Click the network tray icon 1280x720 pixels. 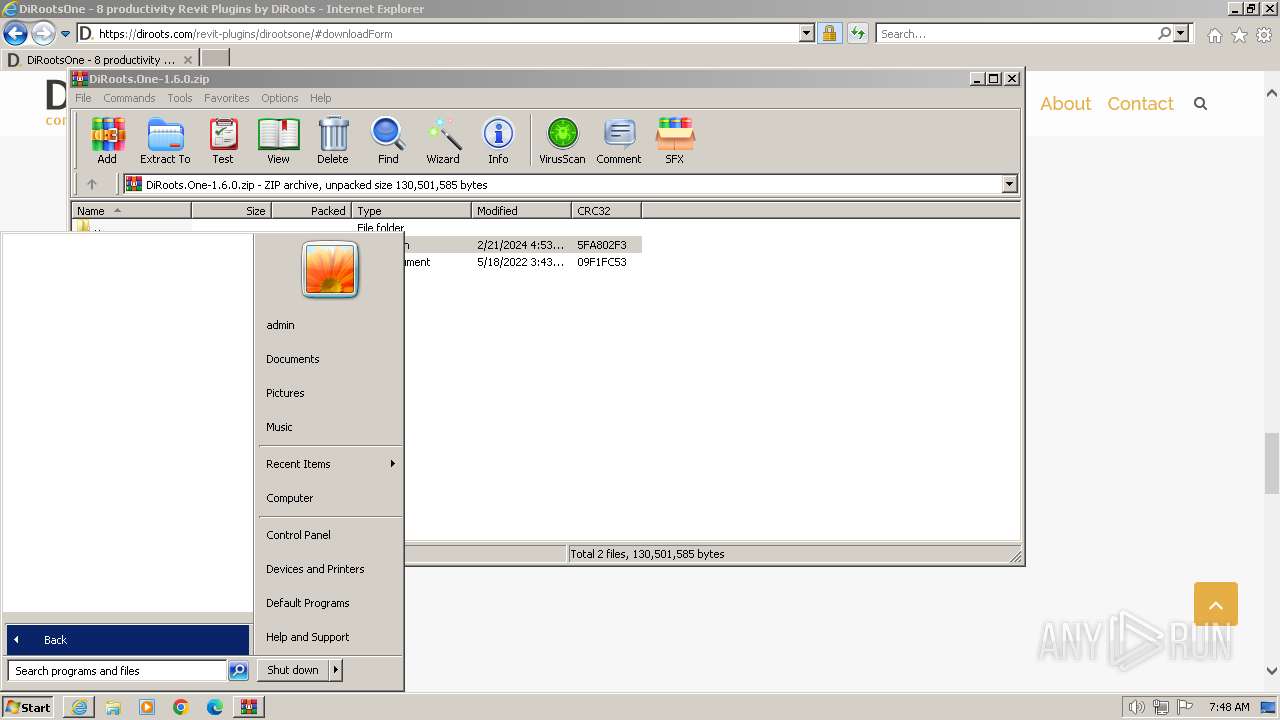[x=1161, y=707]
